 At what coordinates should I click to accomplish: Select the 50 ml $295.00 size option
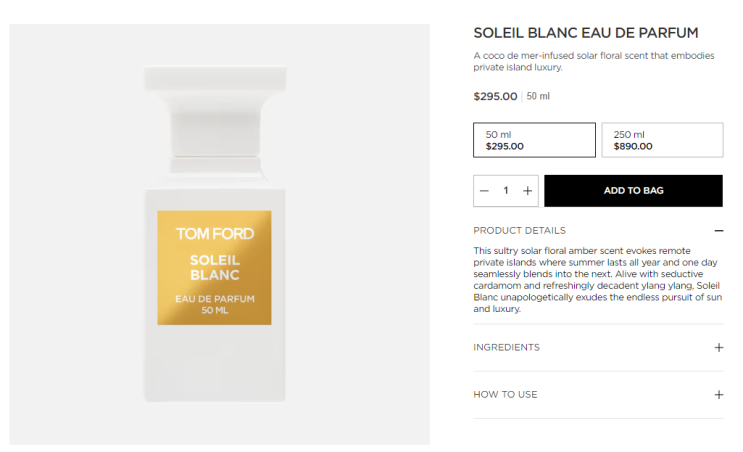click(x=534, y=140)
